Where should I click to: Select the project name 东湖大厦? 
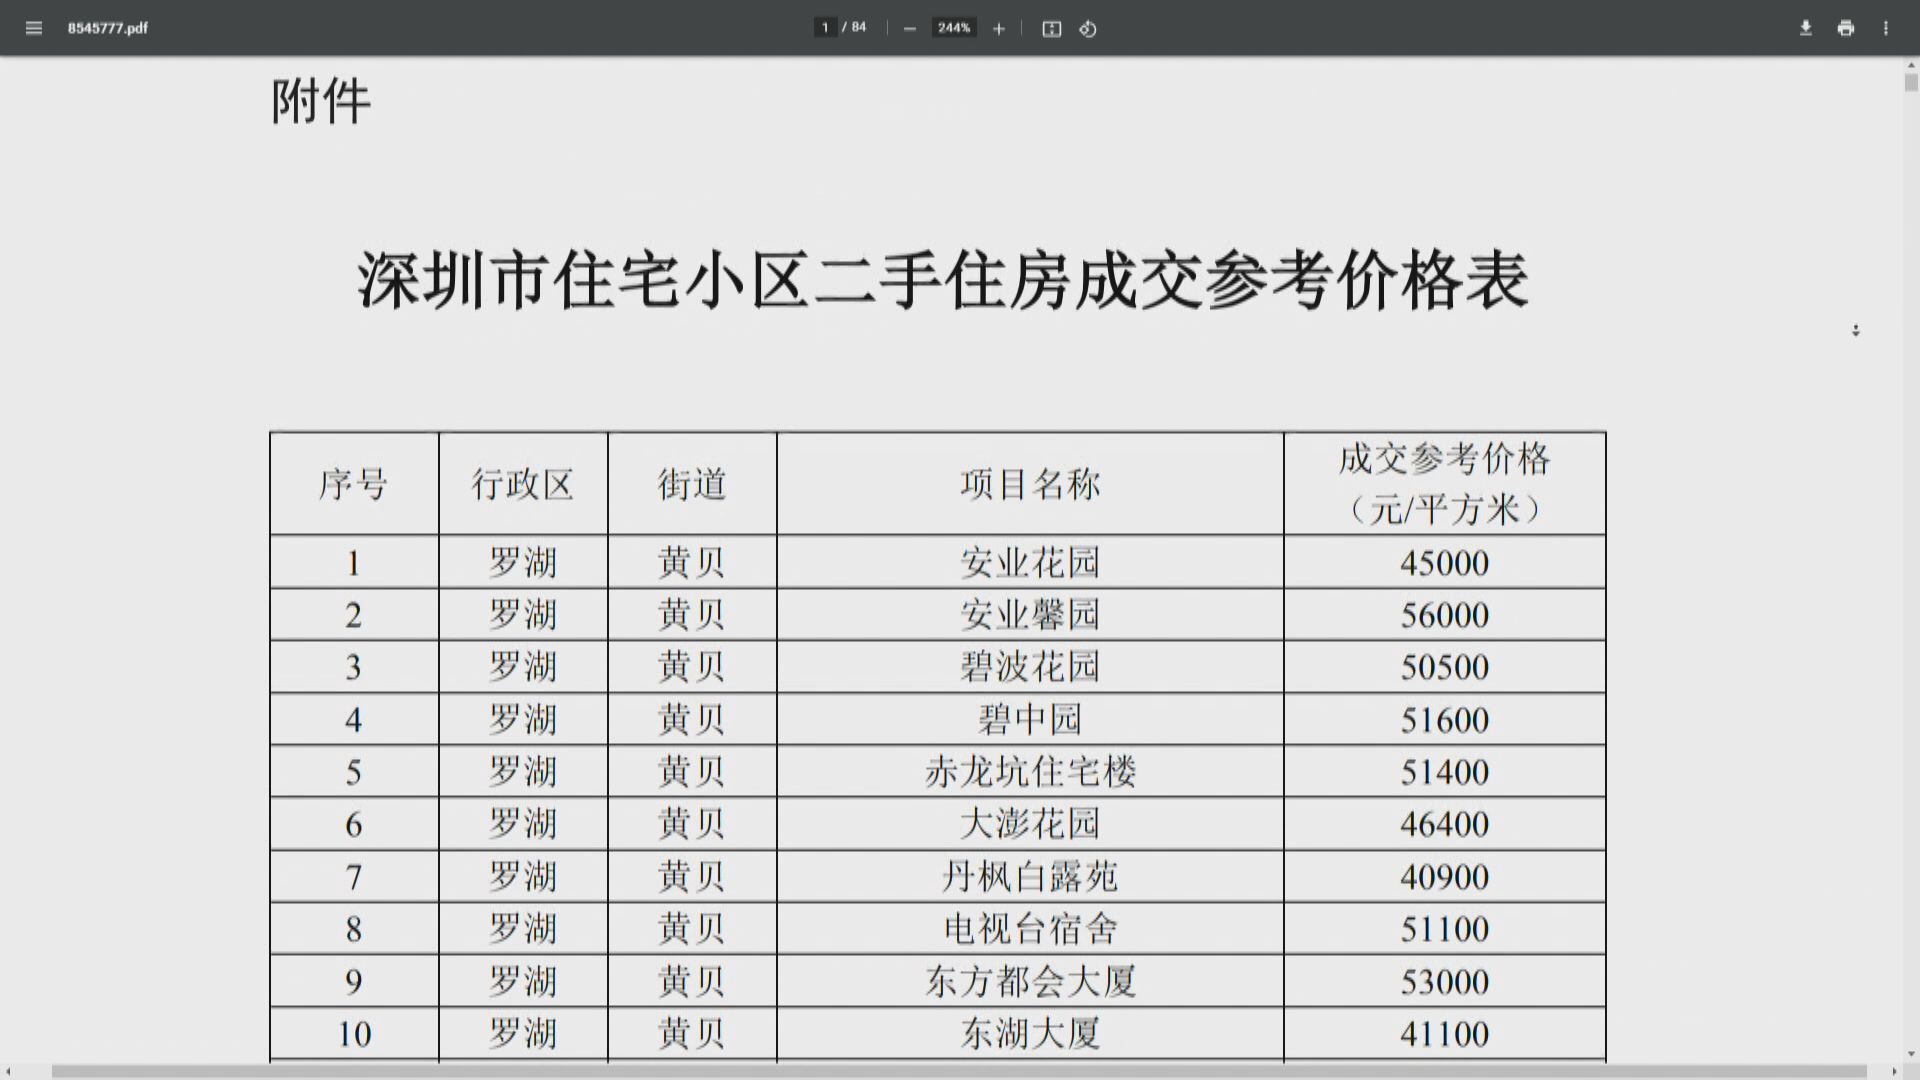point(1030,1033)
